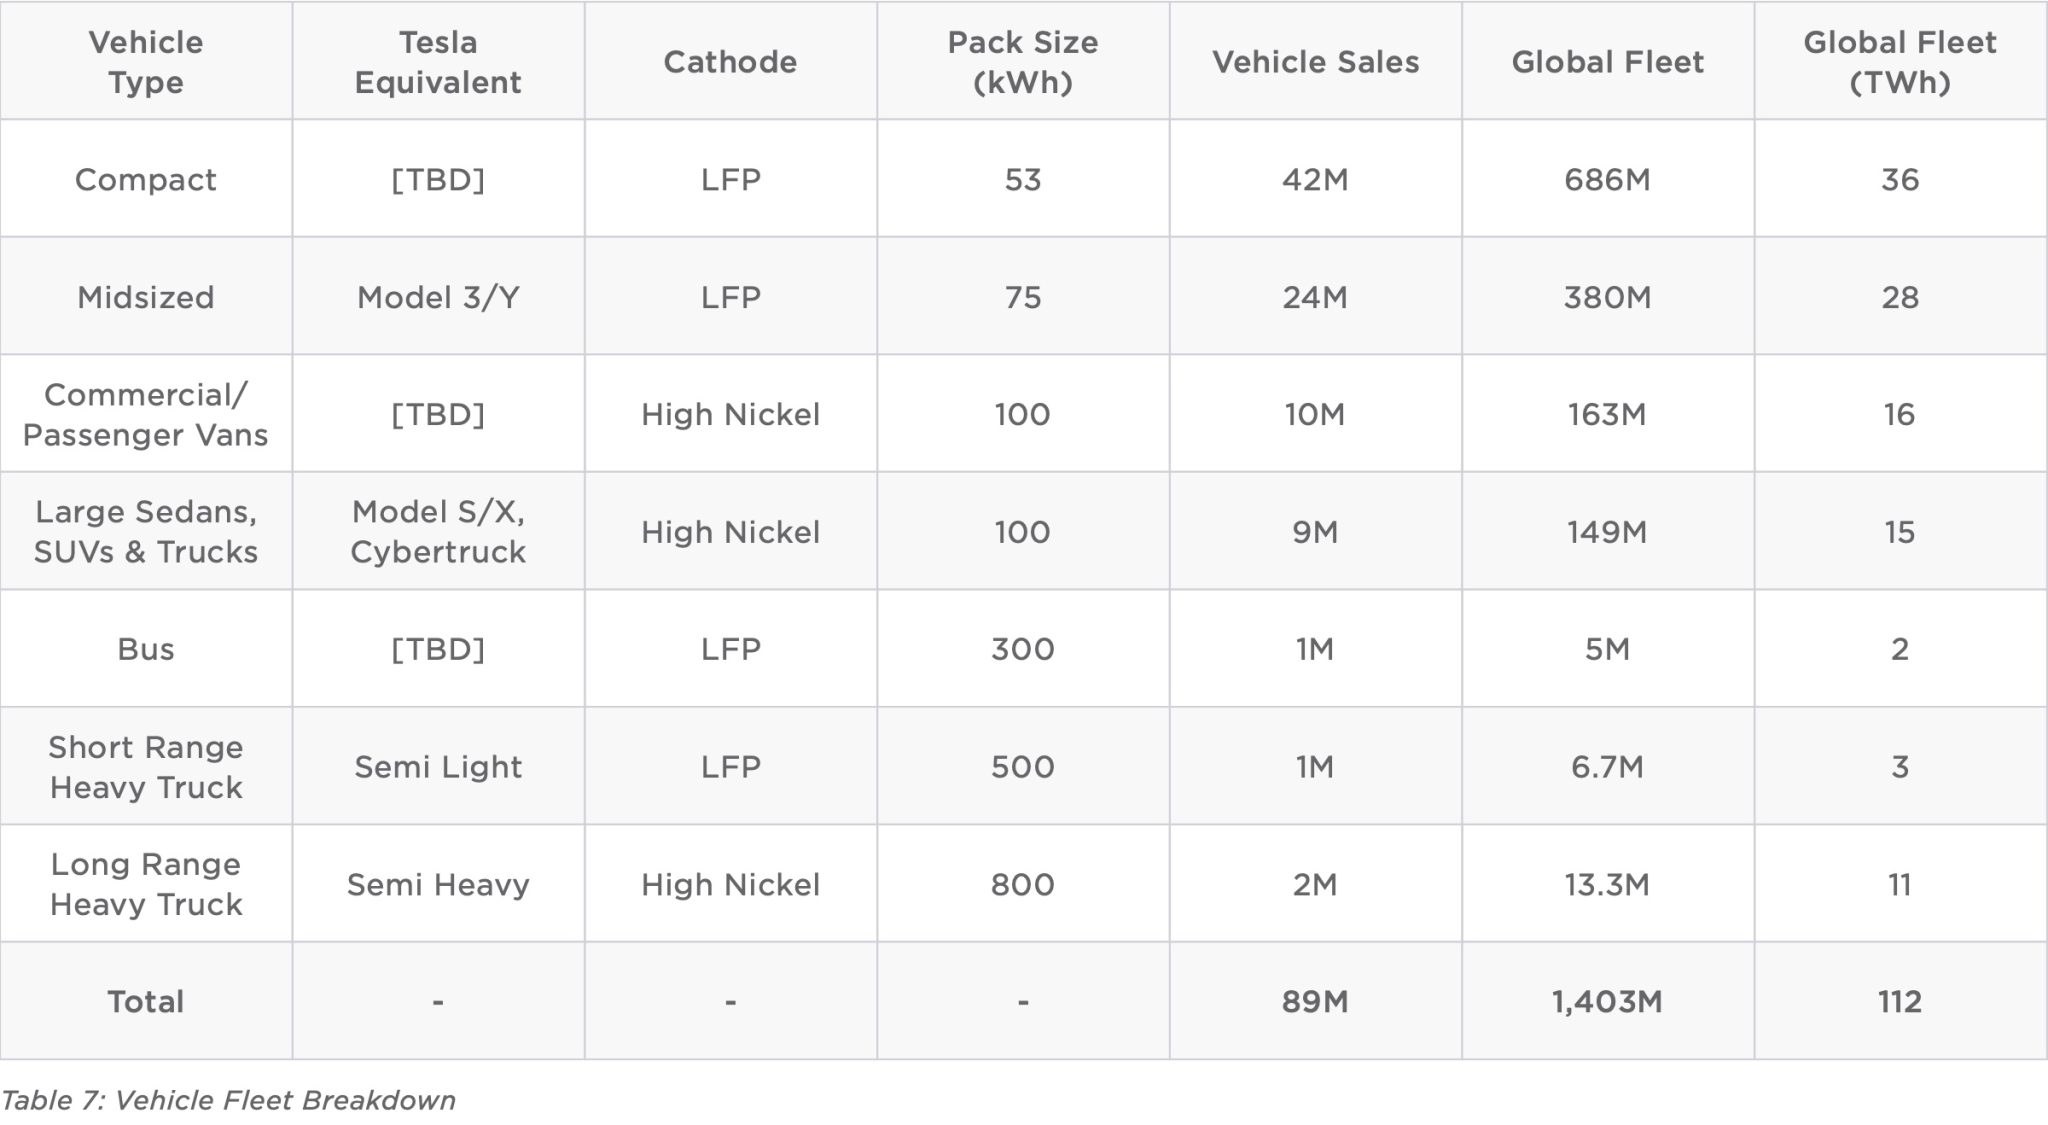The height and width of the screenshot is (1125, 2048).
Task: Click the Cathode column header
Action: tap(730, 62)
